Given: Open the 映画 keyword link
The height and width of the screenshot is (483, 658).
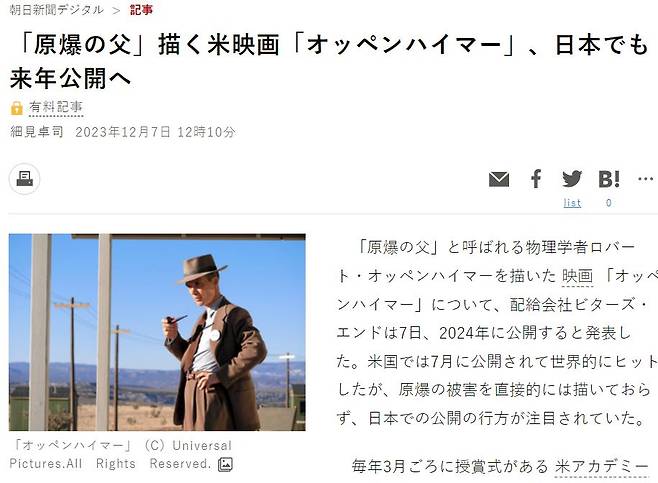Looking at the screenshot, I should (x=577, y=276).
